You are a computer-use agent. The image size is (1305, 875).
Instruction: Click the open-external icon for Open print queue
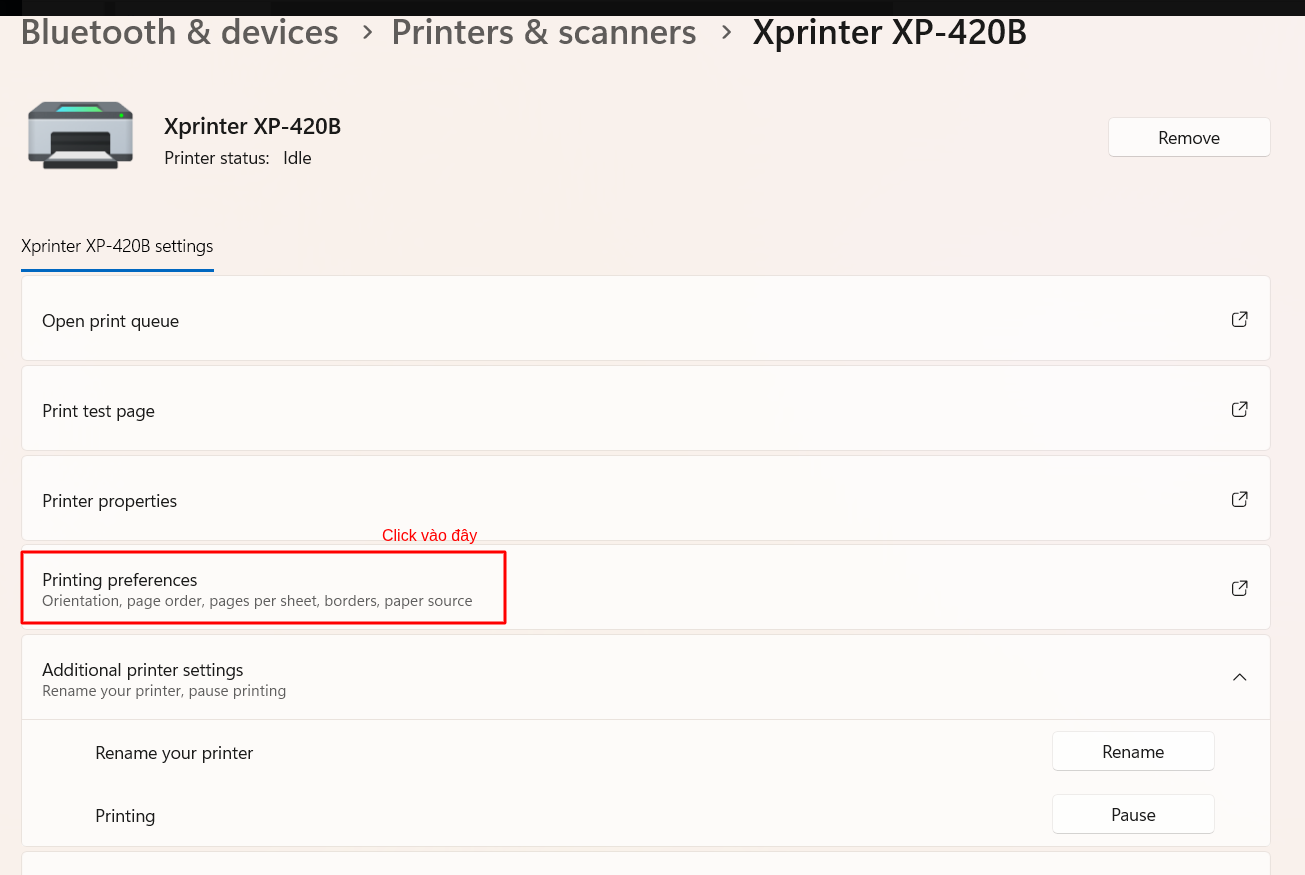point(1239,320)
